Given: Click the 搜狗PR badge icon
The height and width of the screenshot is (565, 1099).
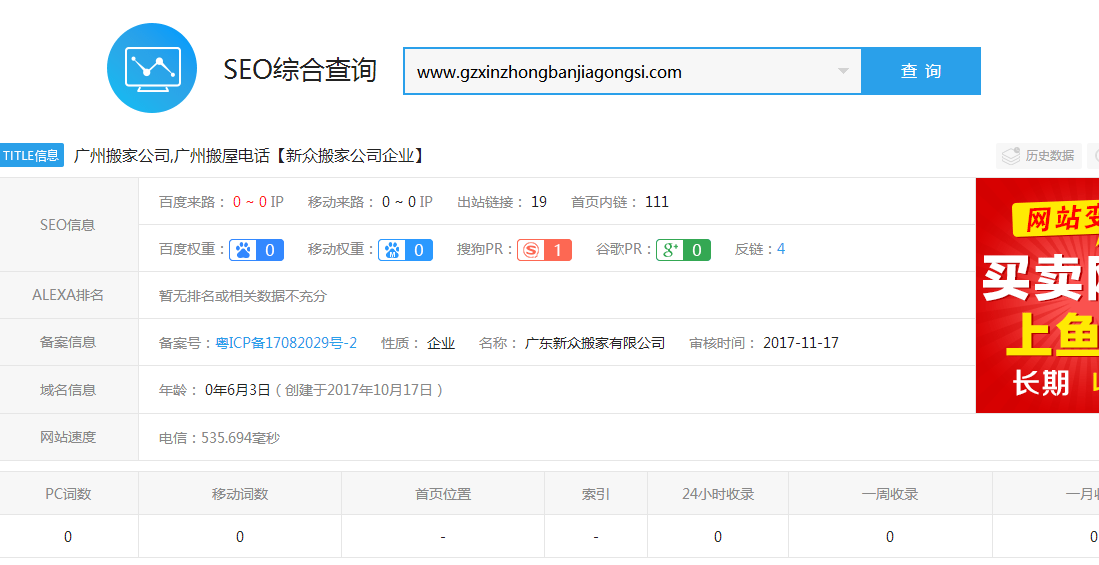Looking at the screenshot, I should click(x=544, y=250).
